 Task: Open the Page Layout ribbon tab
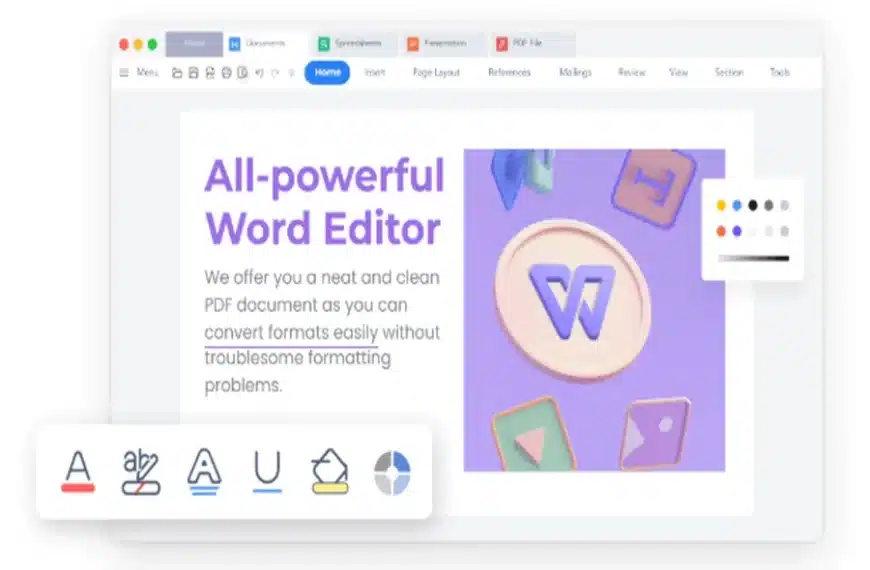coord(436,73)
